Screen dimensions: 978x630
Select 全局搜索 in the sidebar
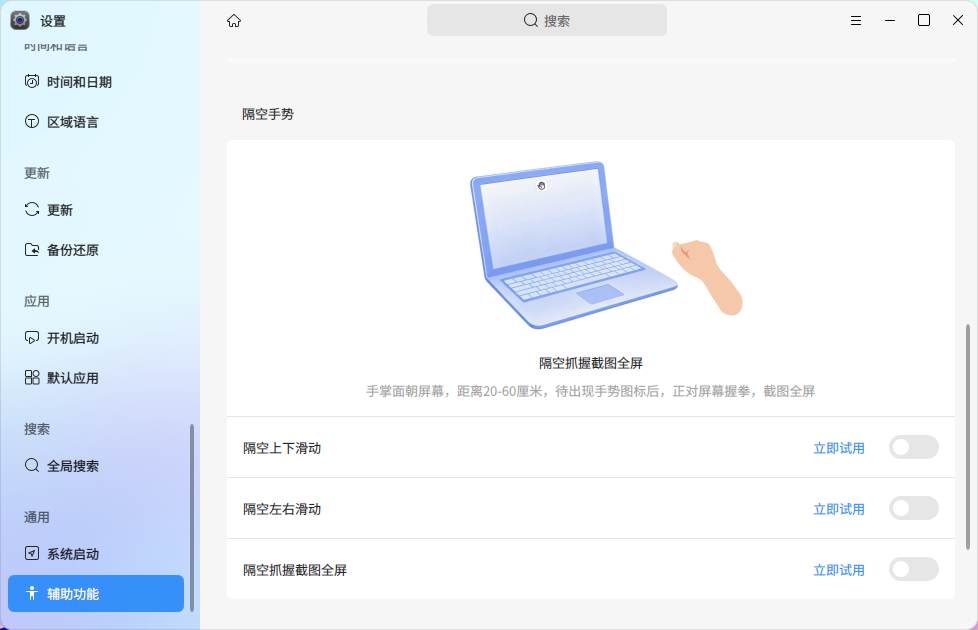[96, 466]
